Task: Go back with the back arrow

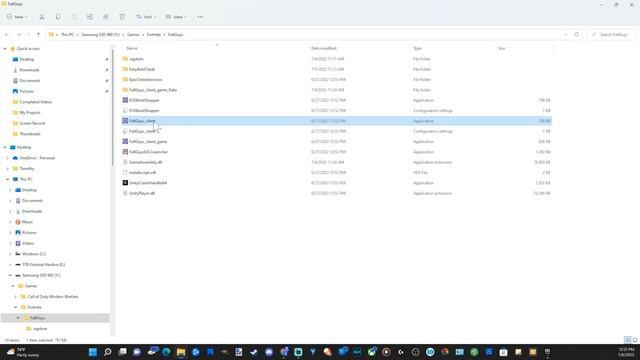Action: point(7,35)
